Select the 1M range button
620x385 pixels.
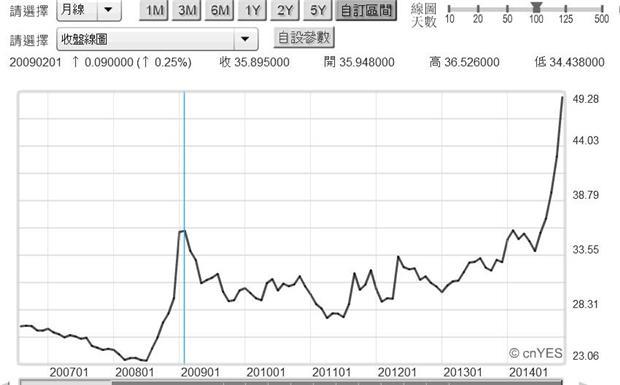[x=154, y=10]
